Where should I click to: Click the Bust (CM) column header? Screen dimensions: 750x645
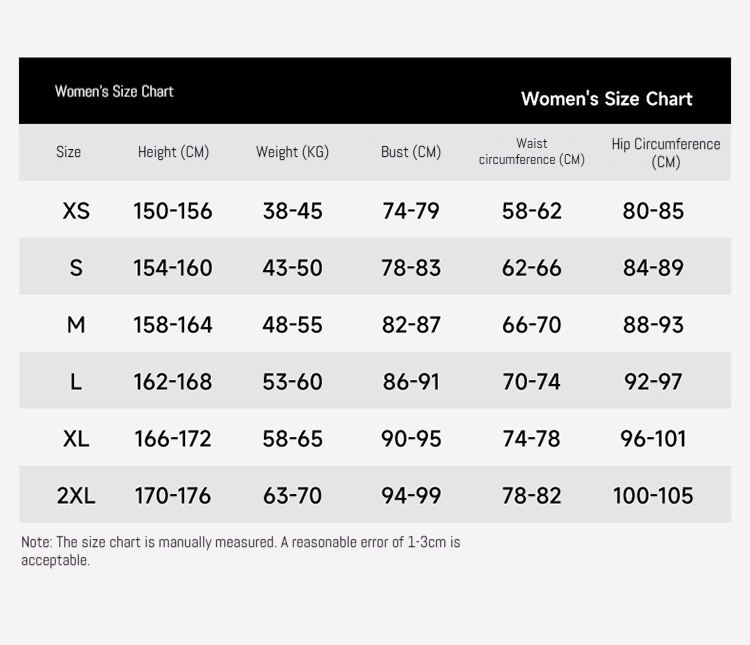point(411,152)
